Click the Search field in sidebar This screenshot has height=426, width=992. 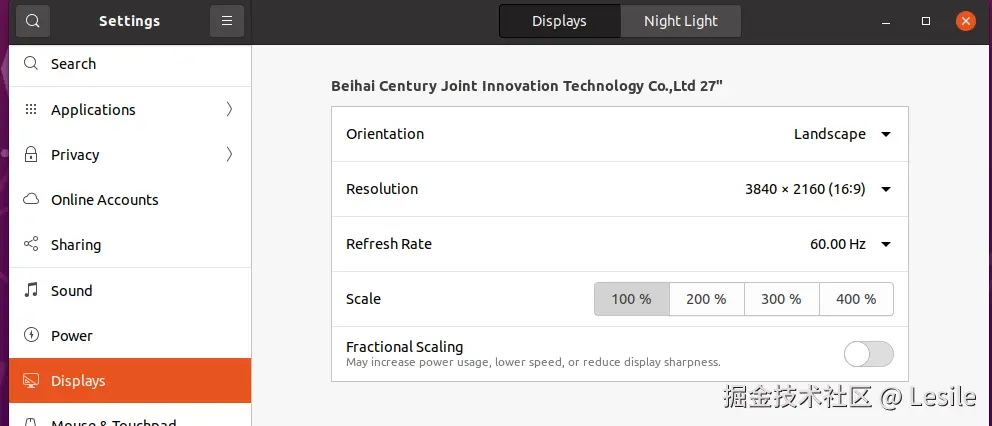(x=130, y=64)
